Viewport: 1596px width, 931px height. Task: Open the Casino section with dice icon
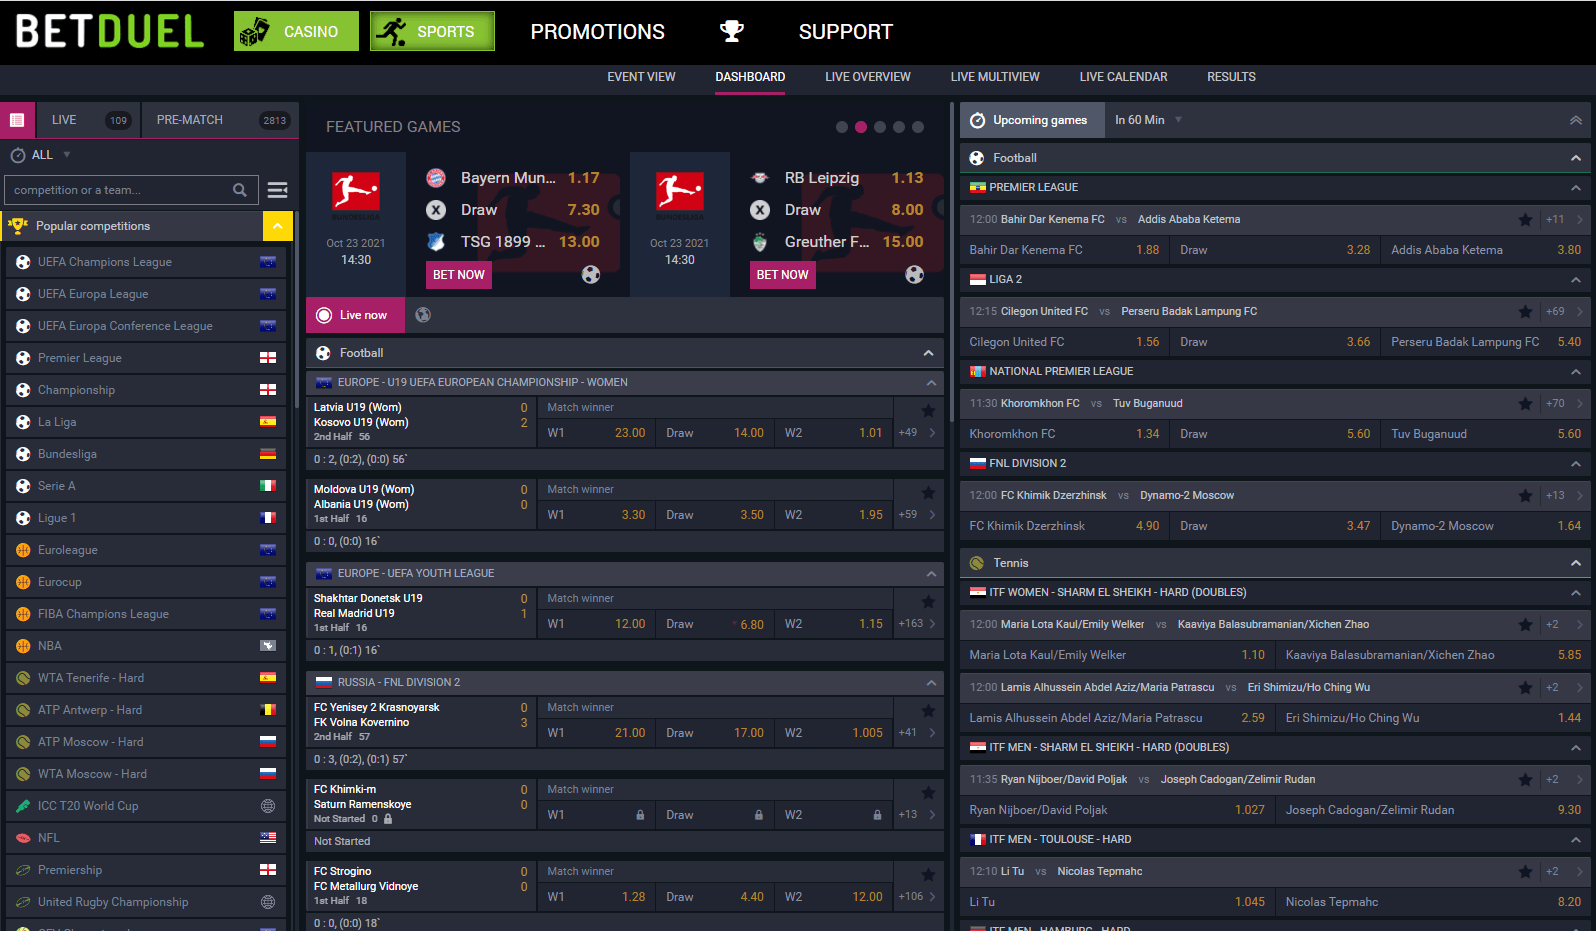click(x=296, y=32)
